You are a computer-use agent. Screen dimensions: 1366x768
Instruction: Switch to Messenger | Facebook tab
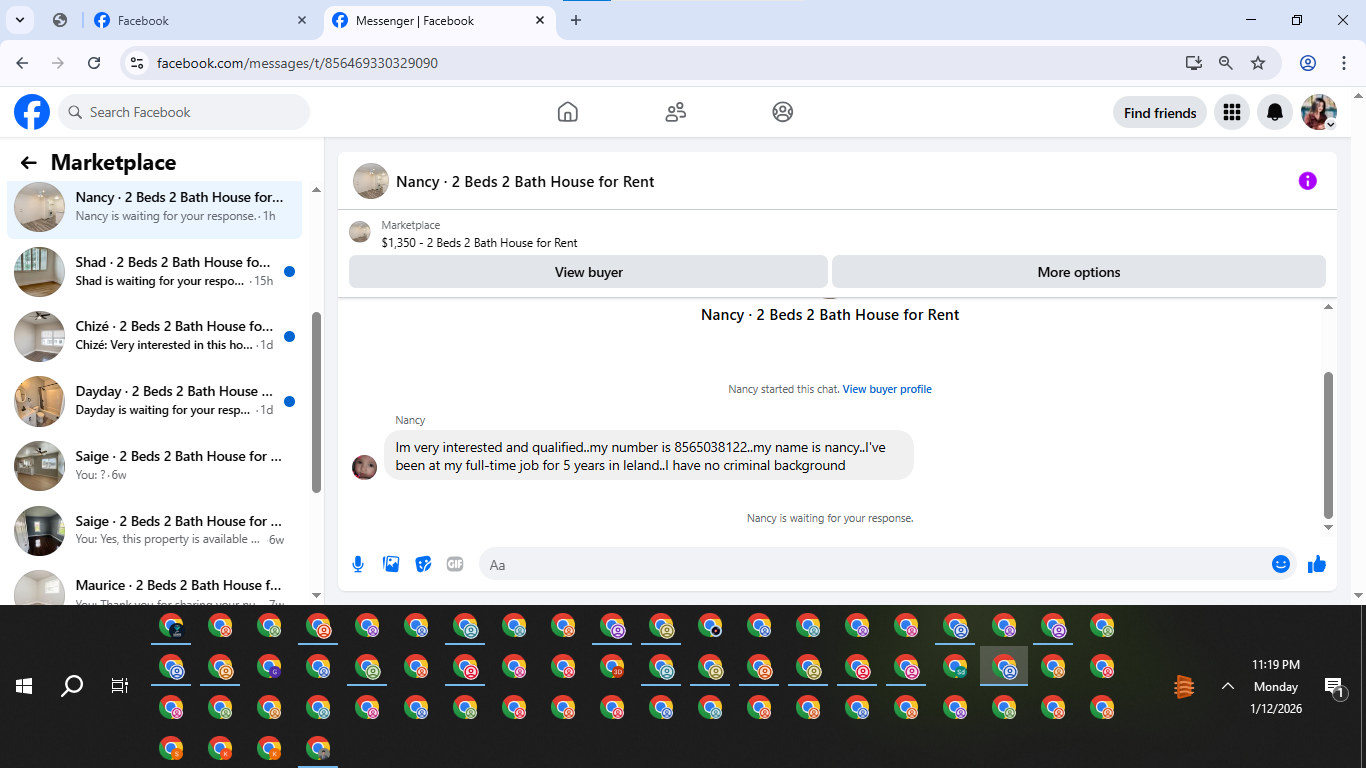[440, 20]
